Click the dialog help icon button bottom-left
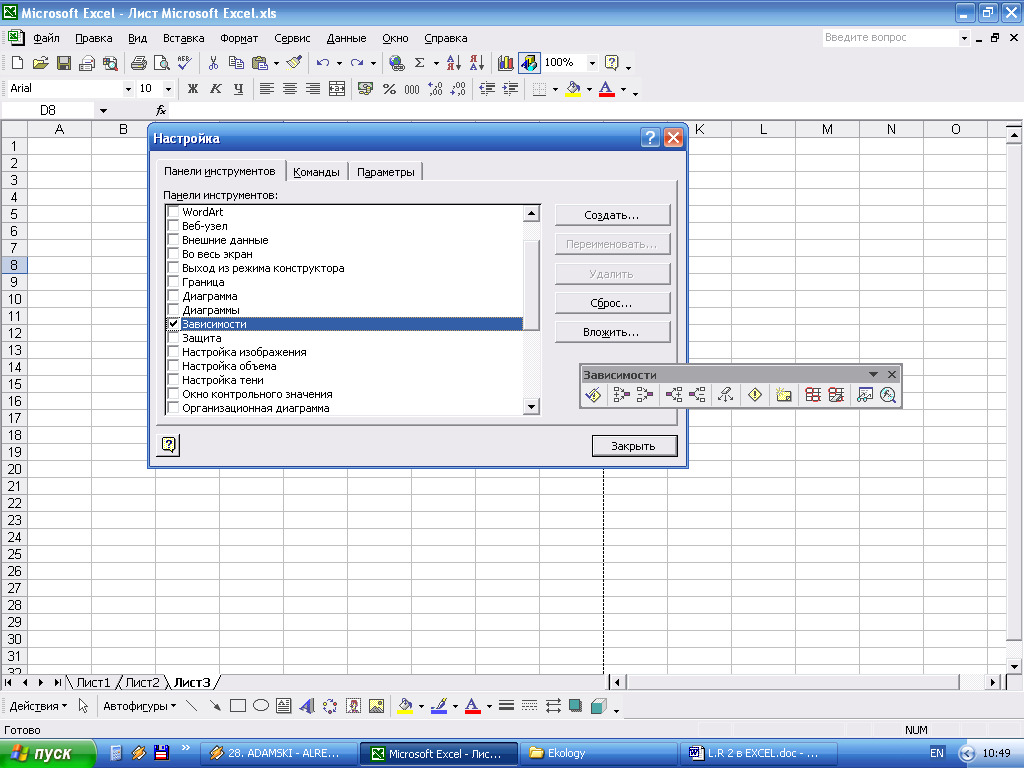Image resolution: width=1024 pixels, height=768 pixels. tap(168, 445)
